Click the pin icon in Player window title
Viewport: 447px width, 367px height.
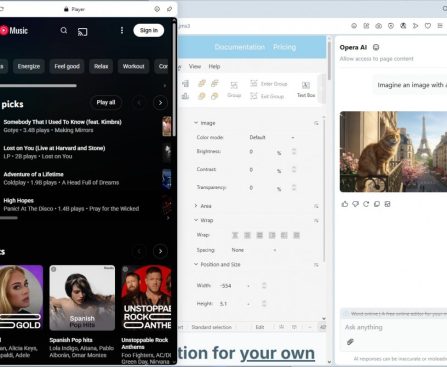(x=169, y=9)
